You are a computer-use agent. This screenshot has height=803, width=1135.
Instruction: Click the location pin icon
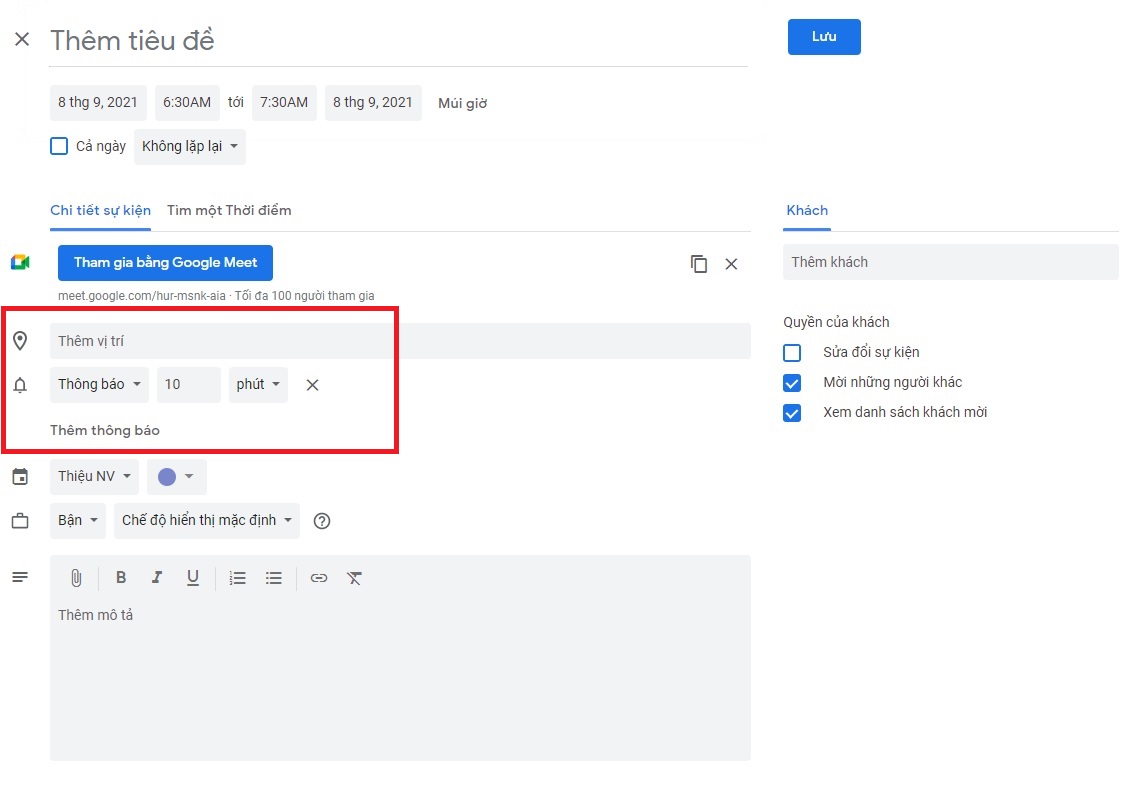click(x=20, y=341)
